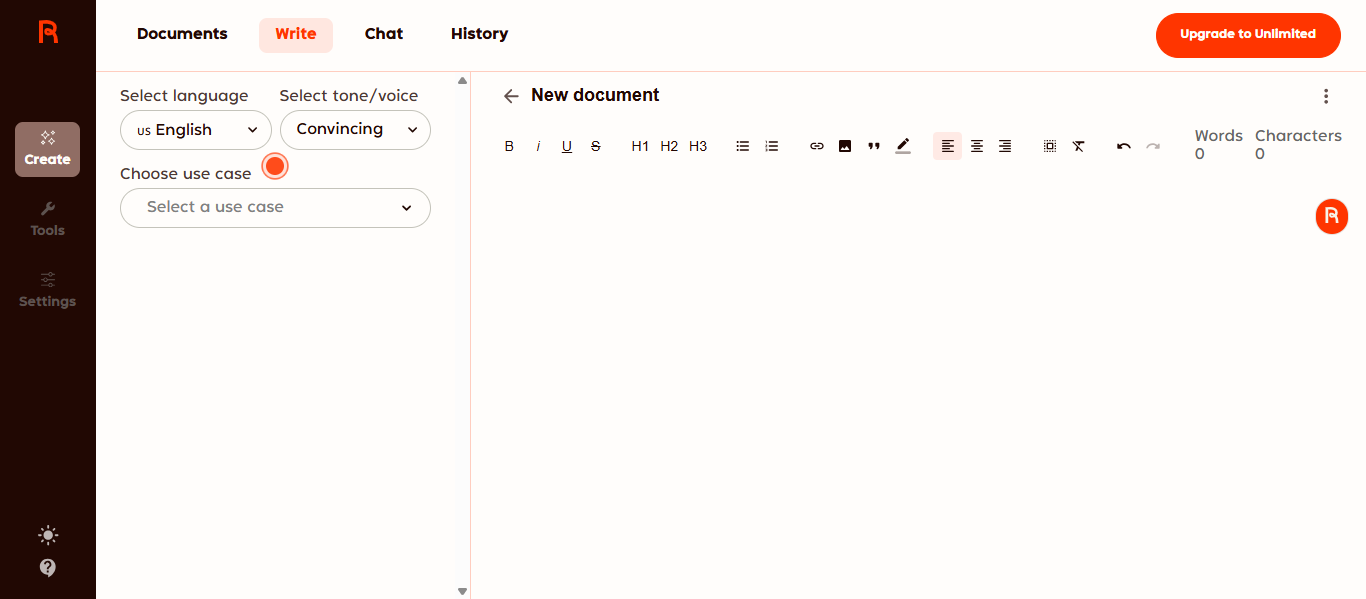The height and width of the screenshot is (599, 1366).
Task: Open the text highlight color picker
Action: click(903, 146)
